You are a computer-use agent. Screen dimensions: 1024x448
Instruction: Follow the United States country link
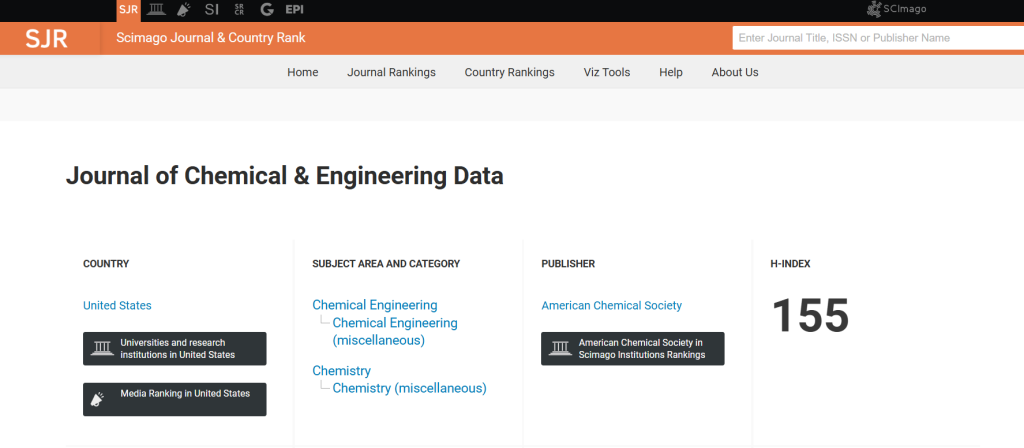coord(117,306)
